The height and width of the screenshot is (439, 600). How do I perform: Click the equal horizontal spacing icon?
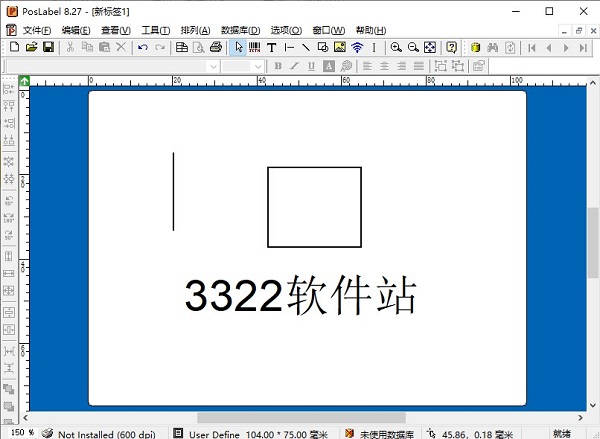9,351
